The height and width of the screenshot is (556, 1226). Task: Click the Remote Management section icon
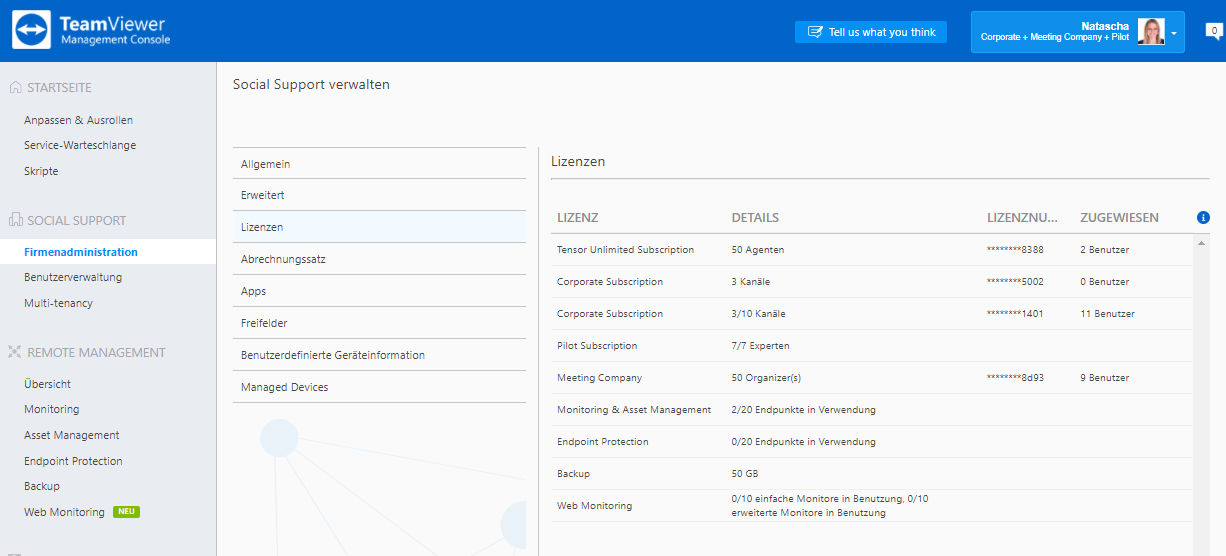coord(15,352)
